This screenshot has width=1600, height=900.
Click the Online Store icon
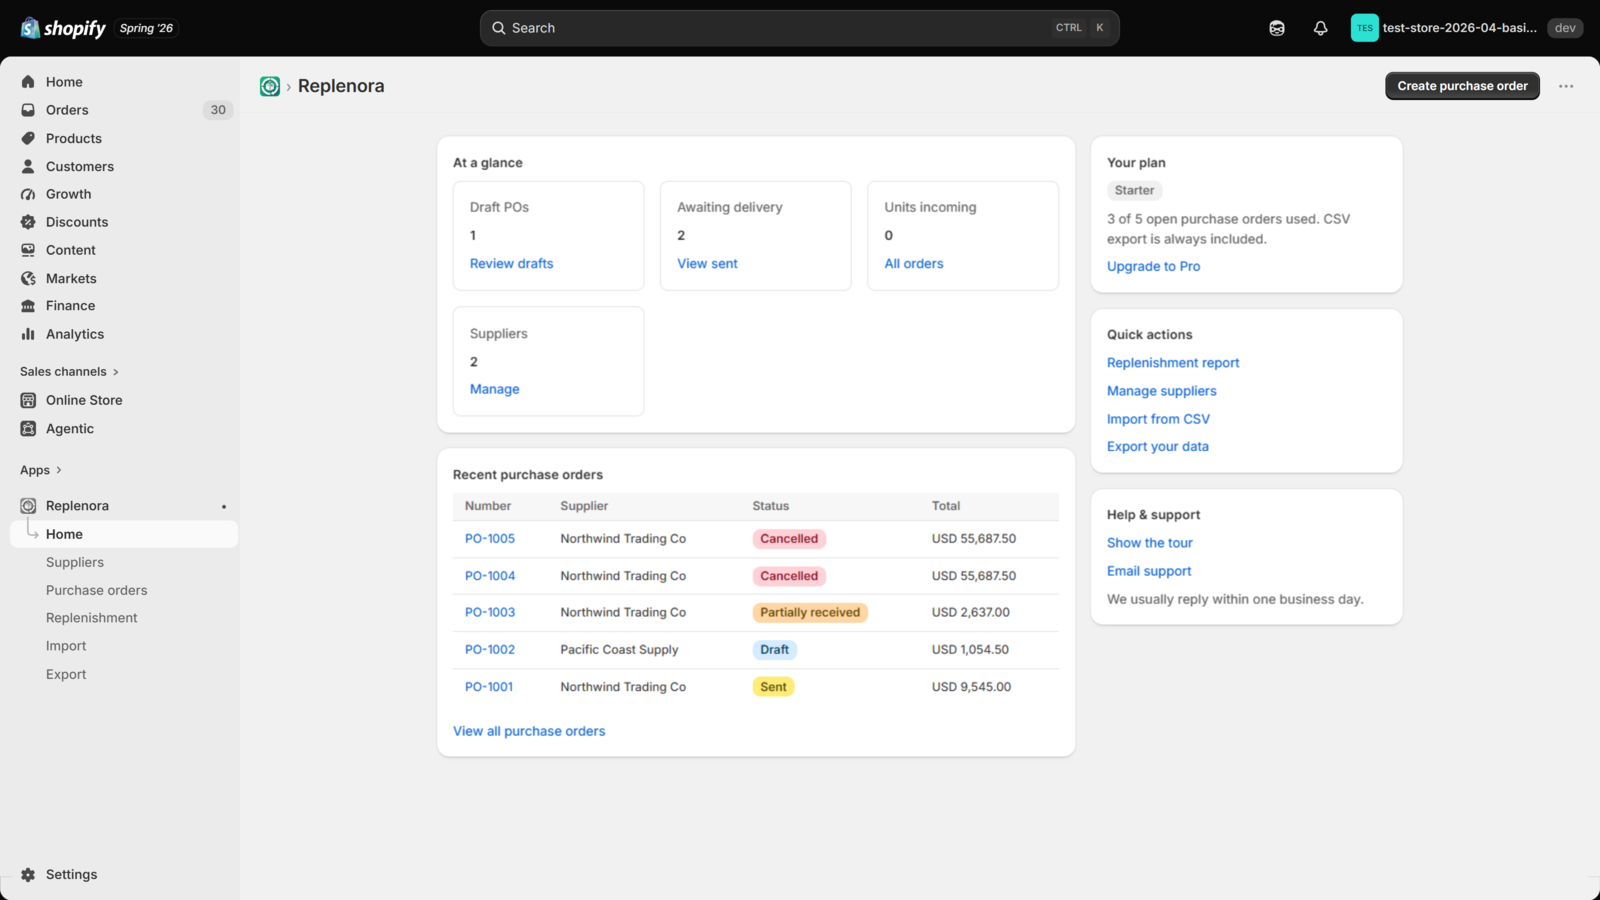click(28, 400)
